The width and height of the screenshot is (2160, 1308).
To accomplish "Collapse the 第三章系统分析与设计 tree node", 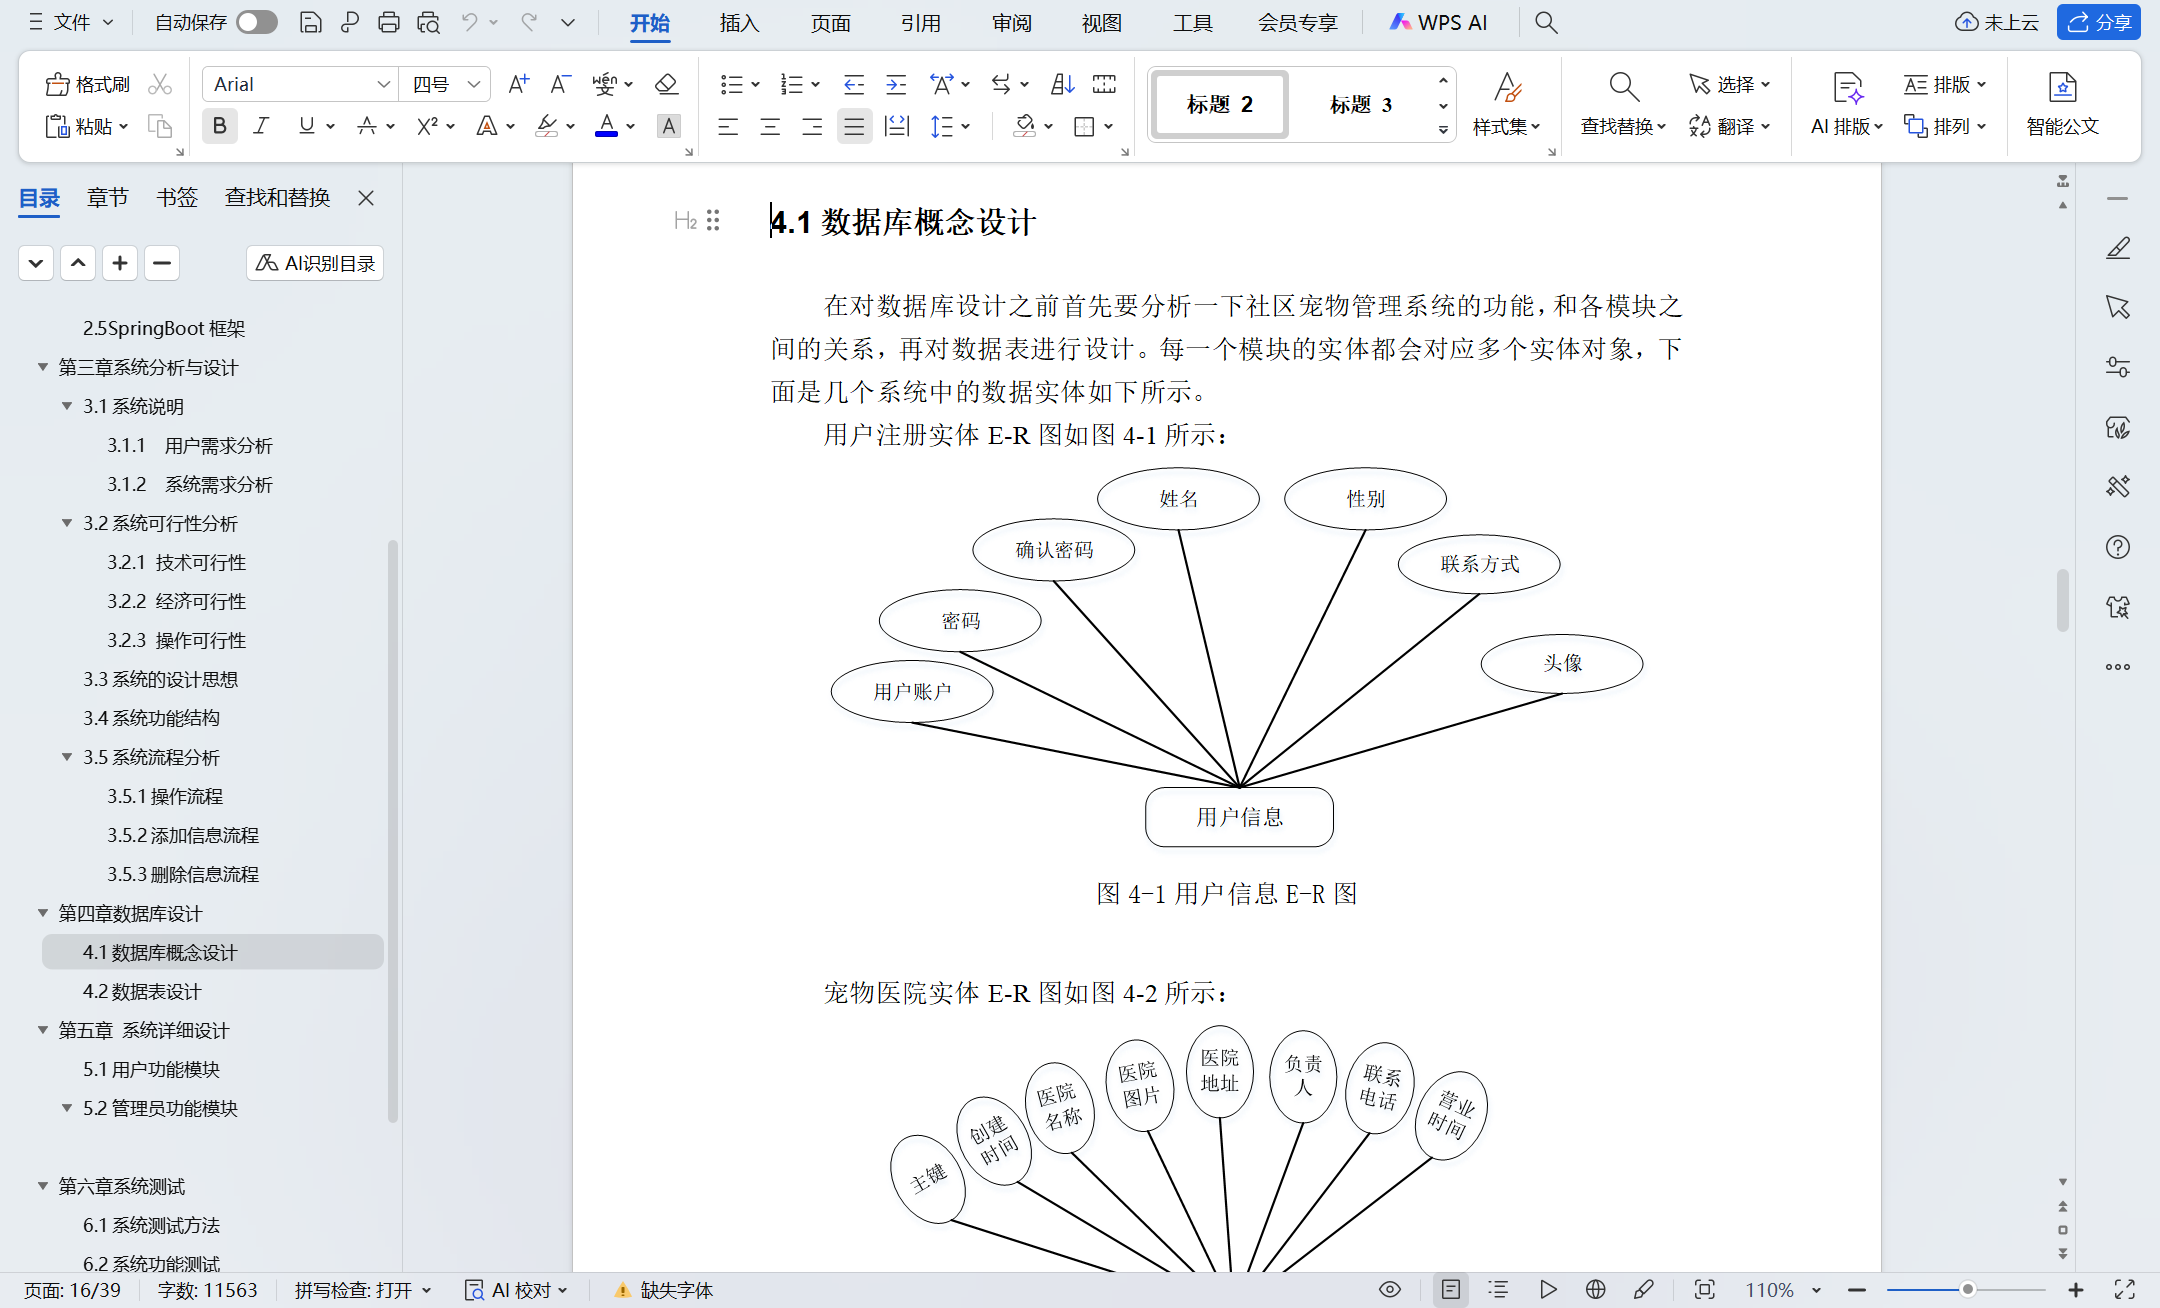I will 42,367.
